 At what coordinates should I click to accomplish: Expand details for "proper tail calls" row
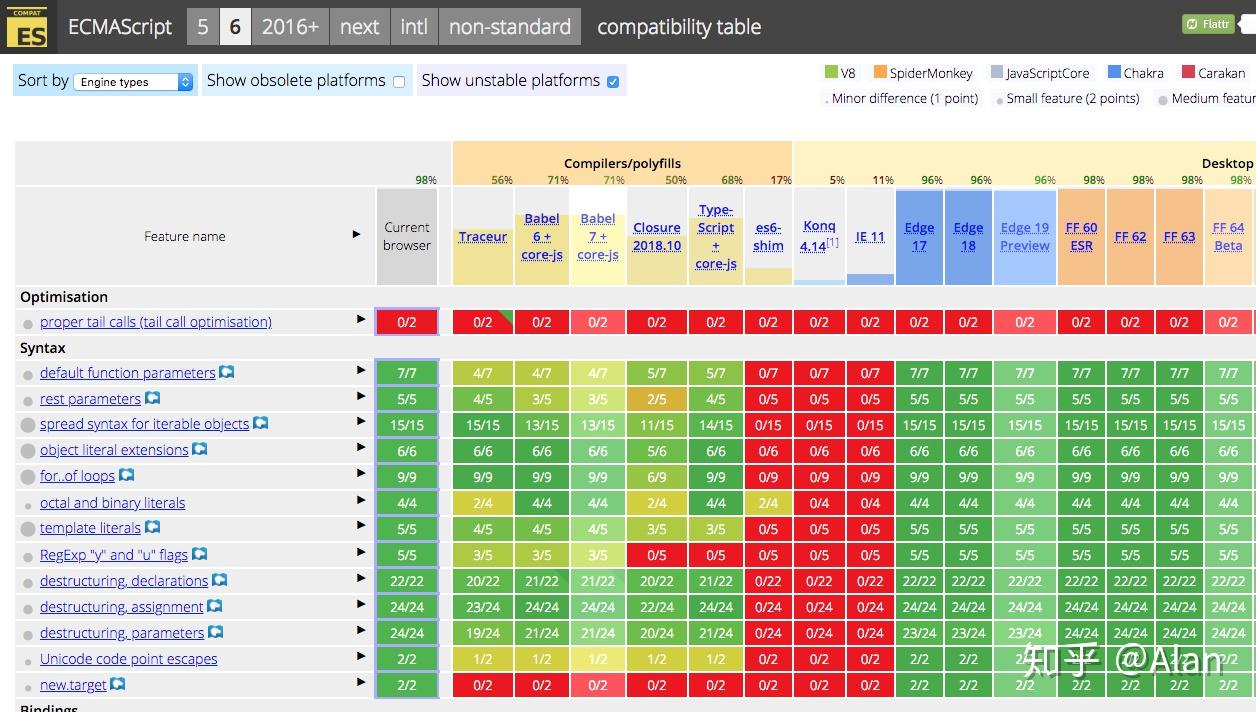point(361,321)
